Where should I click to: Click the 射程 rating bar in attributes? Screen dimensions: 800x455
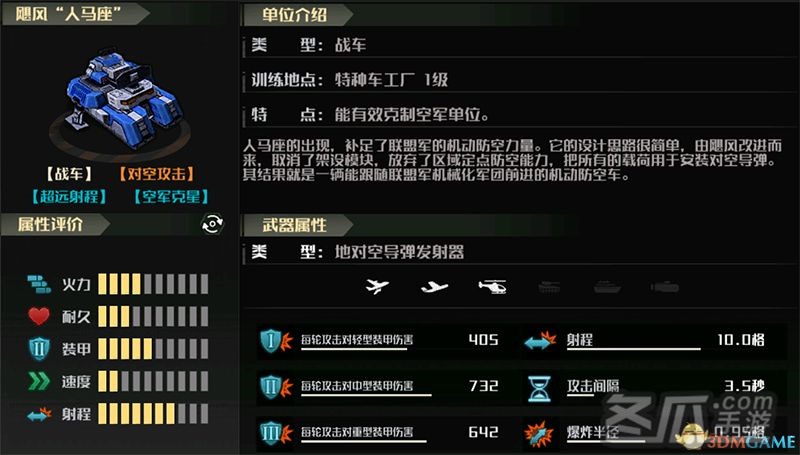pos(153,414)
